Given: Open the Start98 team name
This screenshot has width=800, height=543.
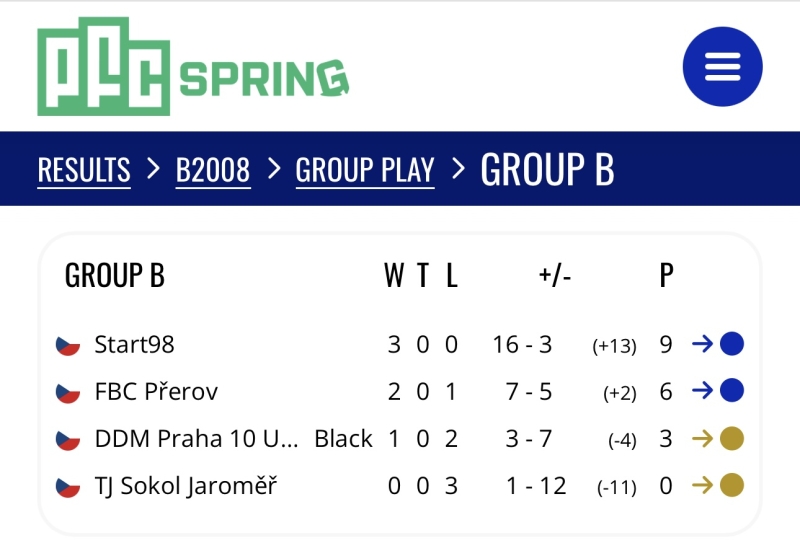Looking at the screenshot, I should (135, 344).
